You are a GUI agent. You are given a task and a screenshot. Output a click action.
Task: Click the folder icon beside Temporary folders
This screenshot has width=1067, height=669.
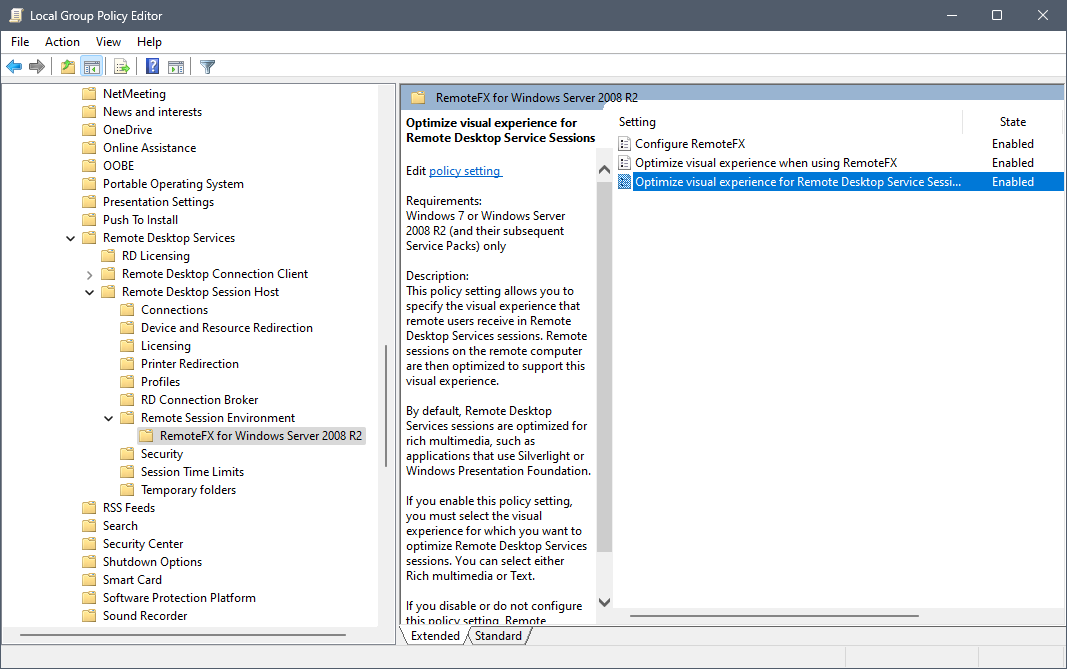coord(127,490)
